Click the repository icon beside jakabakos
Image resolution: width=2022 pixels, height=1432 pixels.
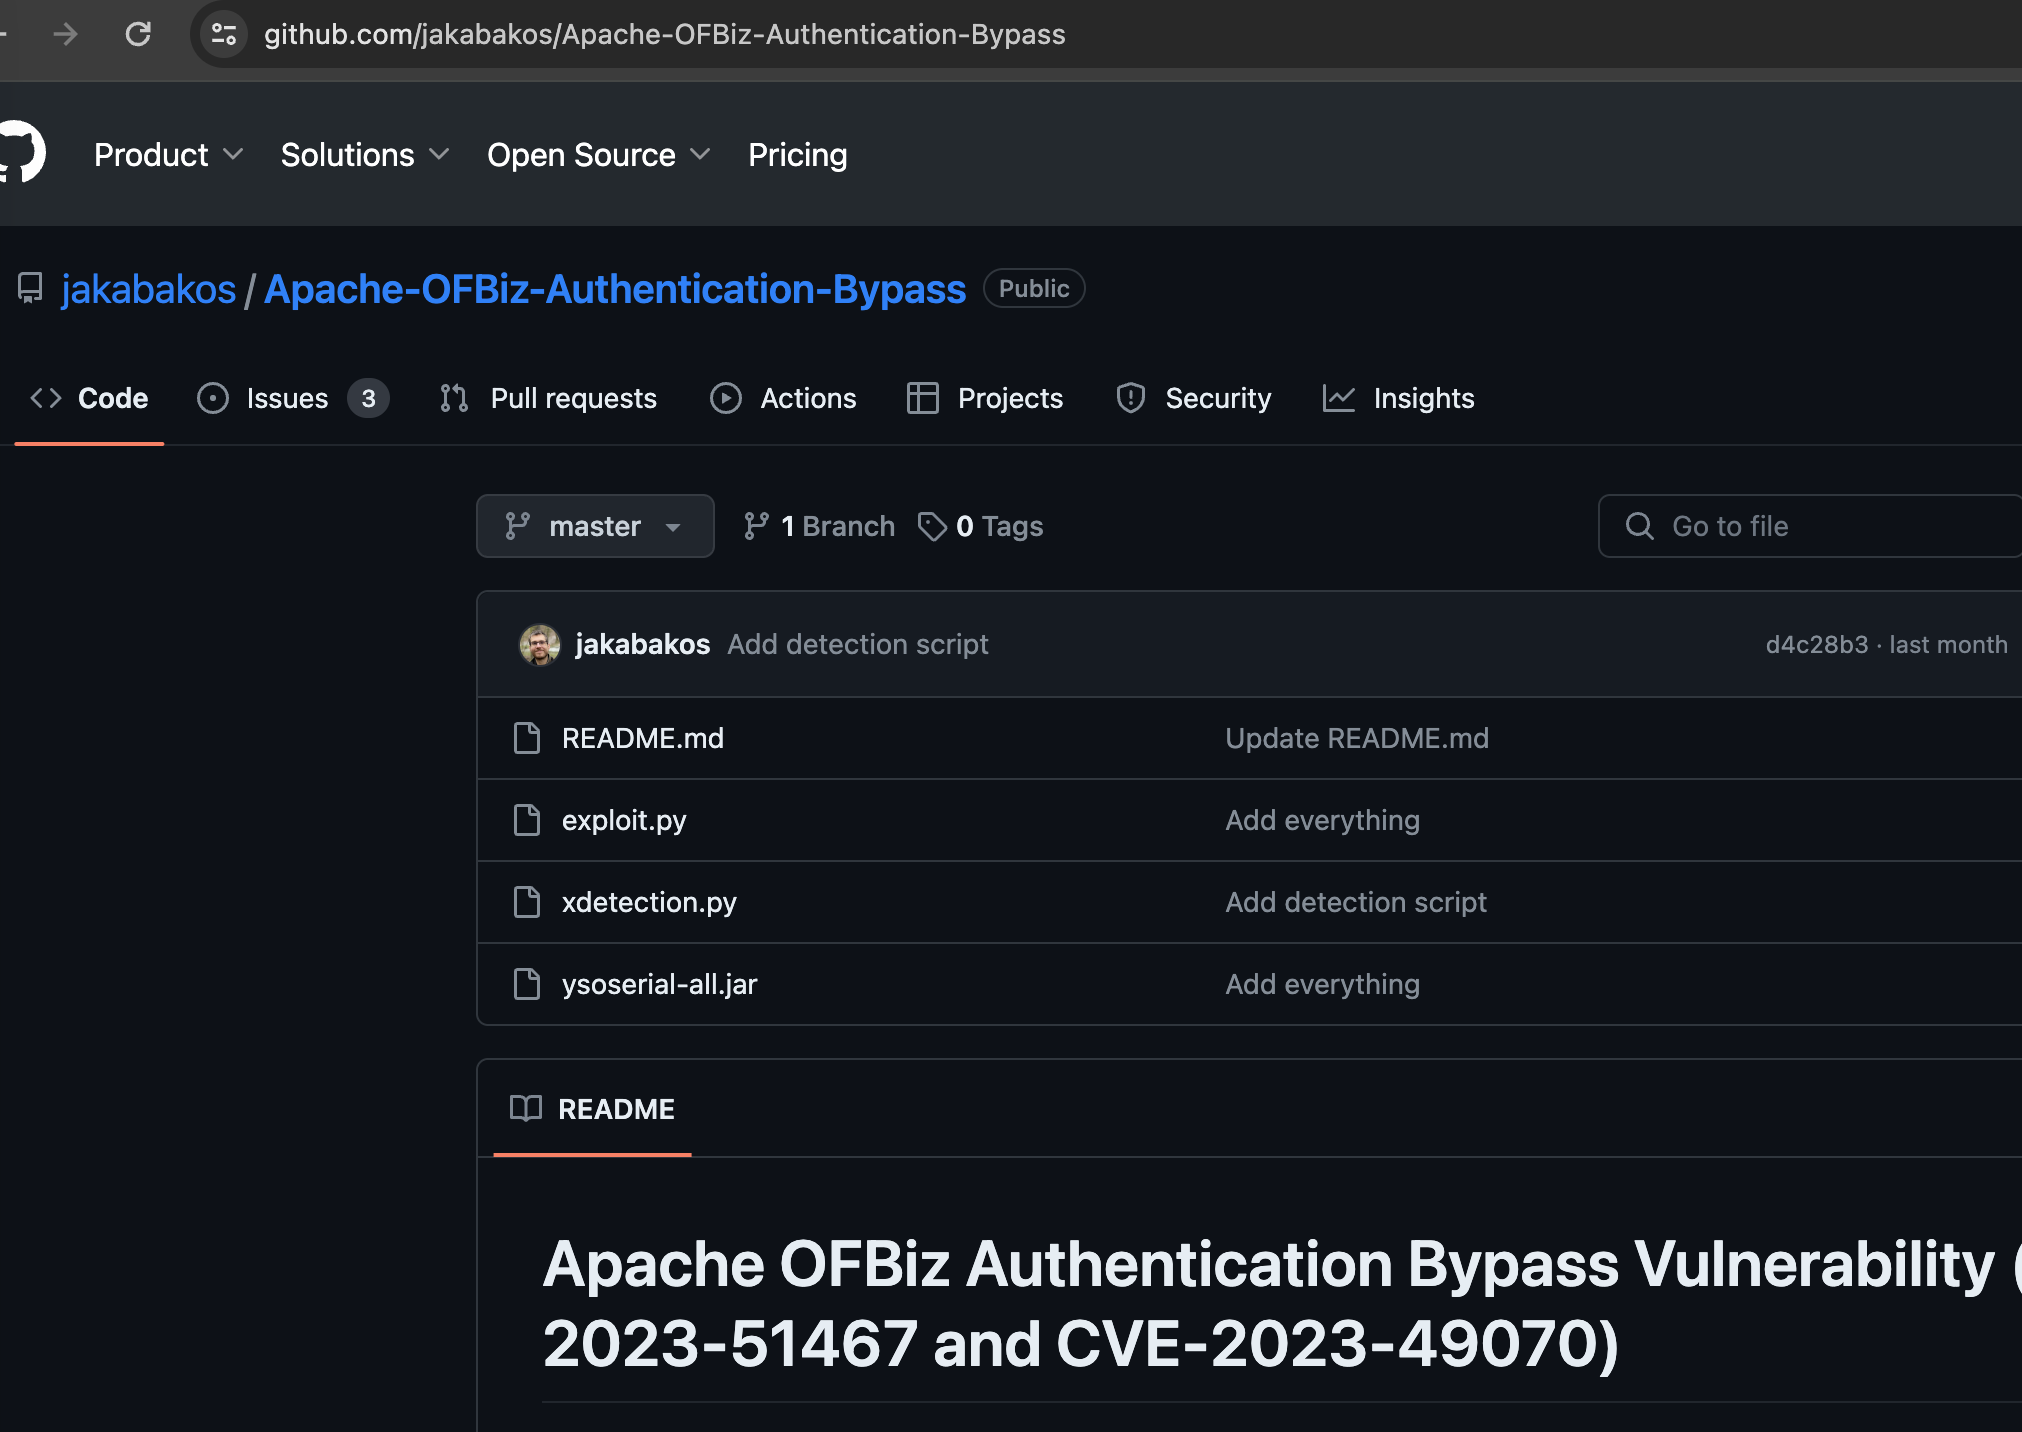tap(30, 289)
